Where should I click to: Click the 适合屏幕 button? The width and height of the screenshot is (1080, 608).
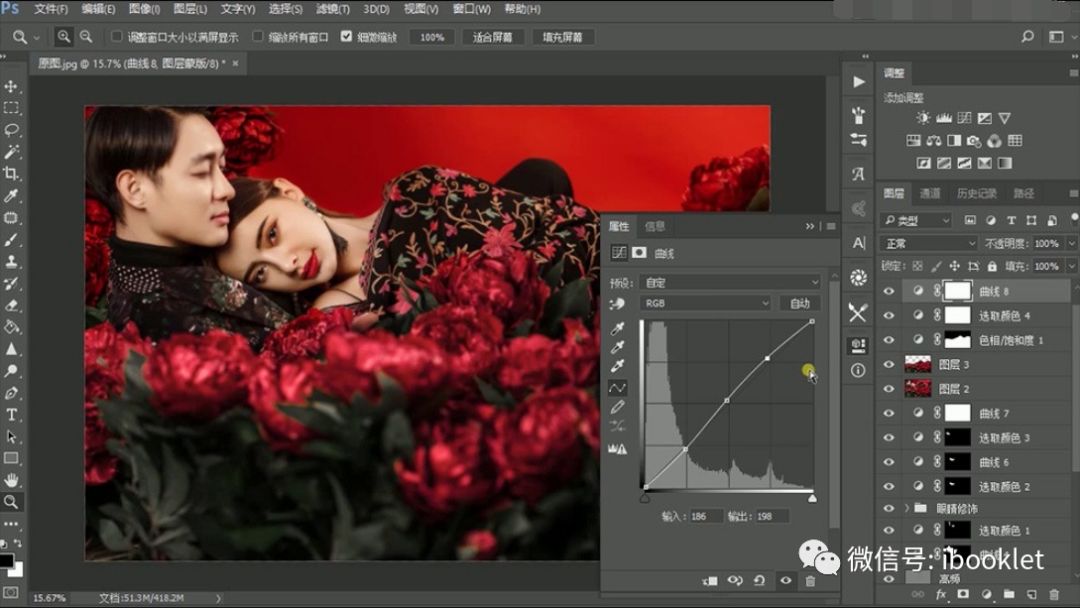pos(493,37)
